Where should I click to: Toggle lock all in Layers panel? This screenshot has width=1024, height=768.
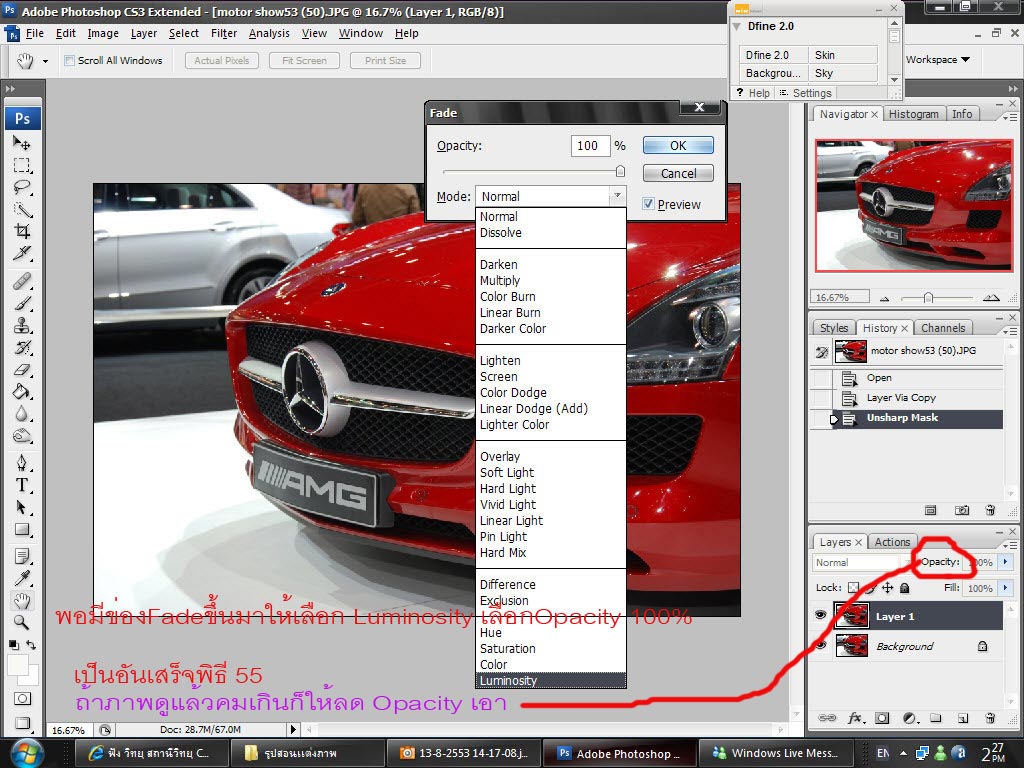[904, 588]
